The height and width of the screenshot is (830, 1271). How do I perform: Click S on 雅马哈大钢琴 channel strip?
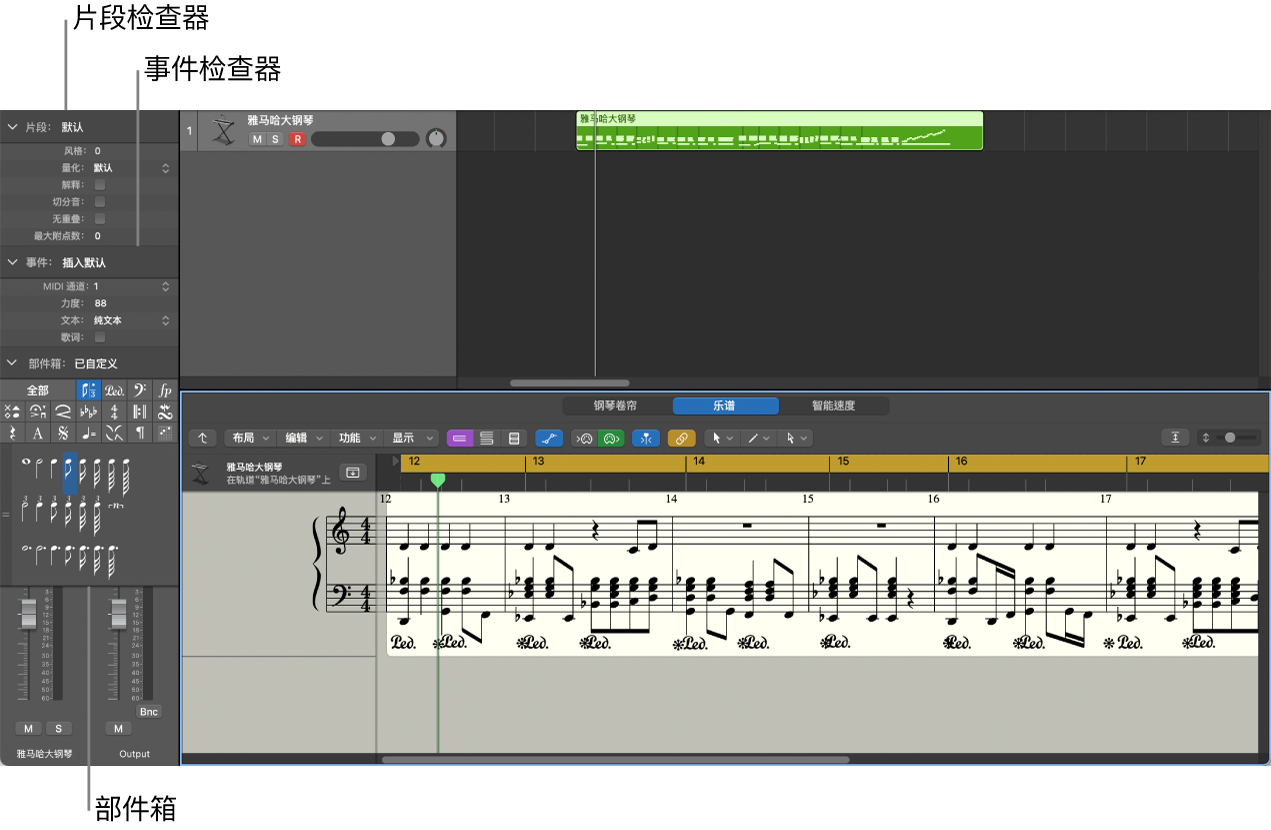[x=58, y=728]
